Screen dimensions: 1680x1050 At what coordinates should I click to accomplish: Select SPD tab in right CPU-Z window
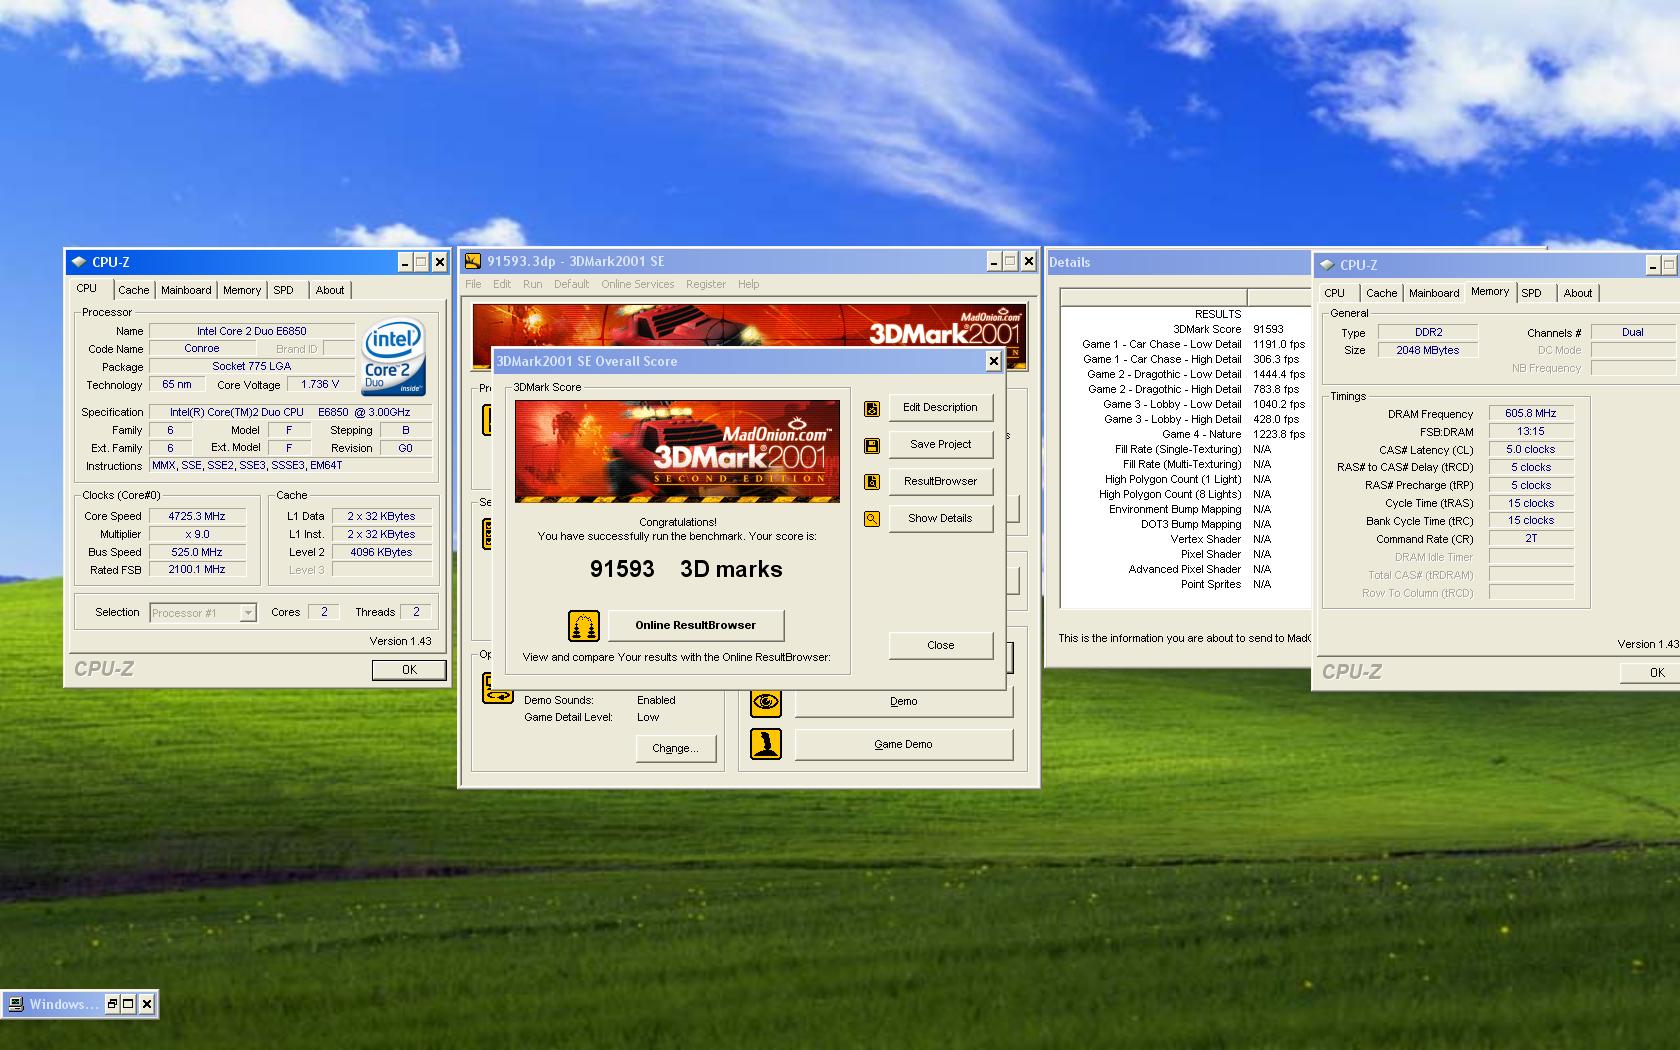(x=1532, y=293)
